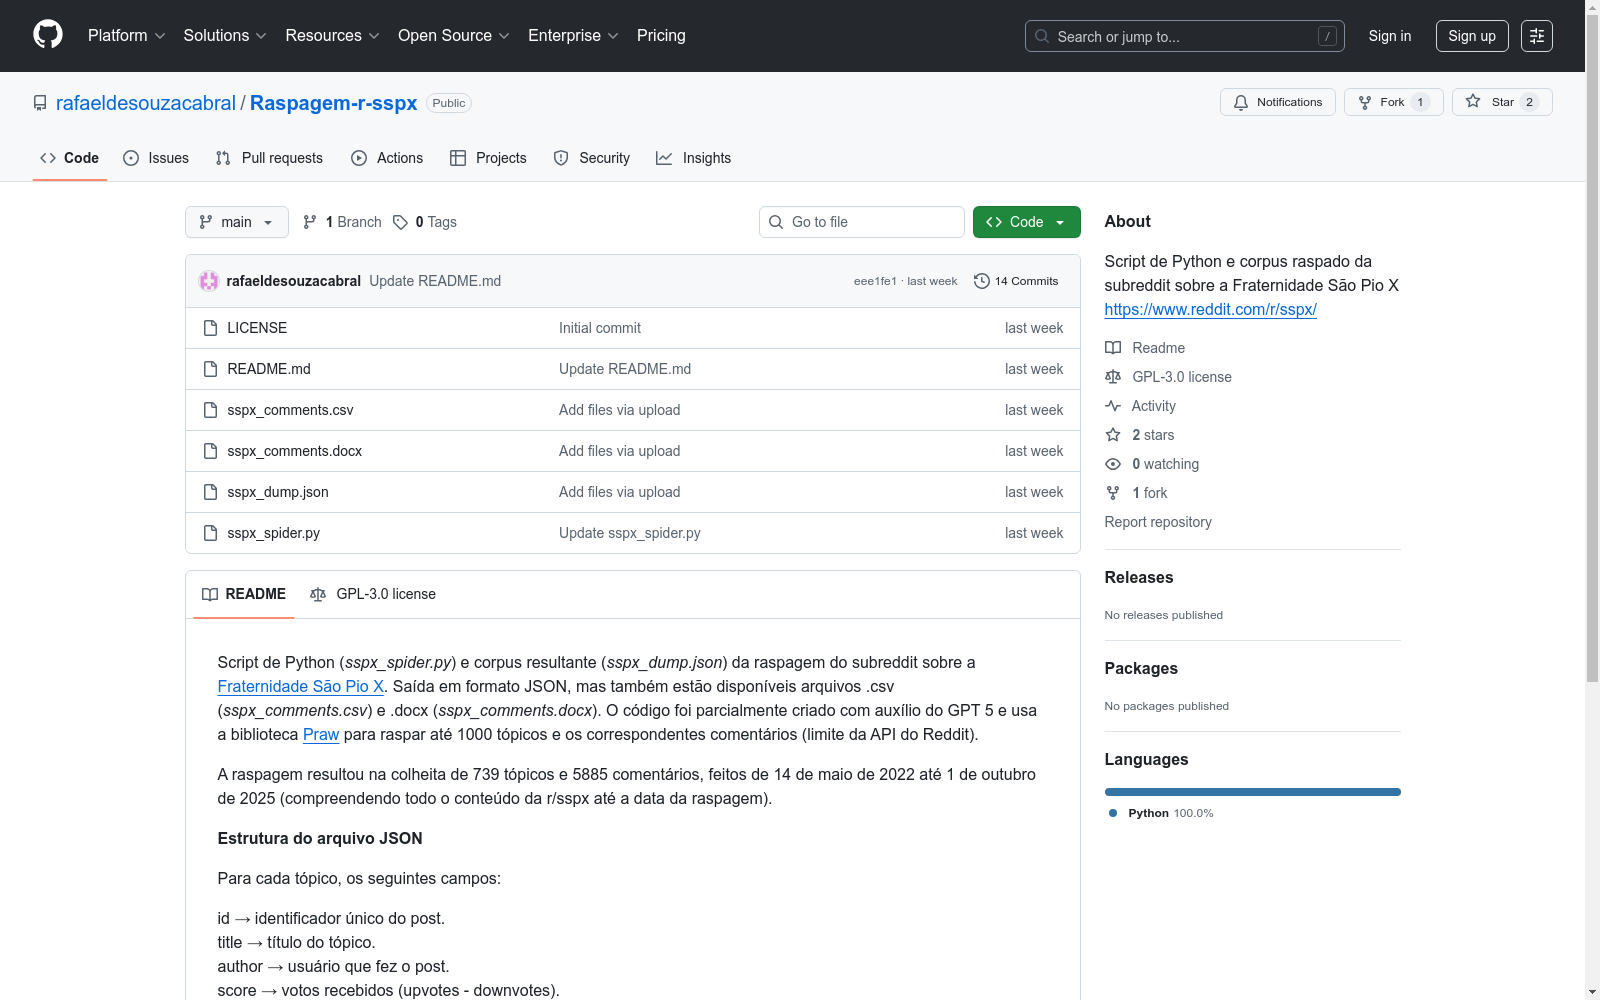Click the file icon beside README.md
The width and height of the screenshot is (1600, 1000).
click(210, 369)
